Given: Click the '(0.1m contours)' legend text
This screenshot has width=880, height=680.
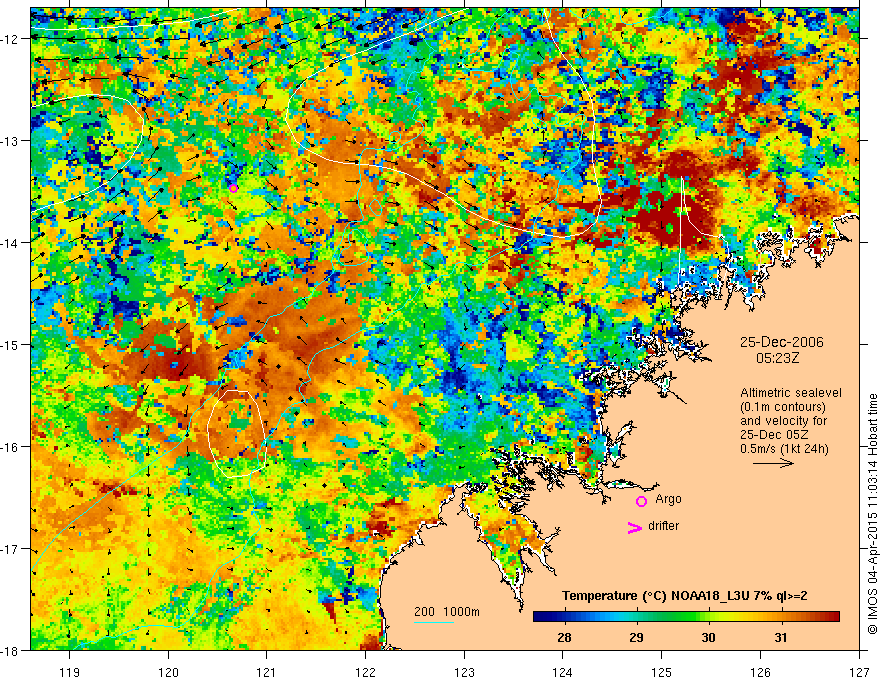Looking at the screenshot, I should (783, 407).
